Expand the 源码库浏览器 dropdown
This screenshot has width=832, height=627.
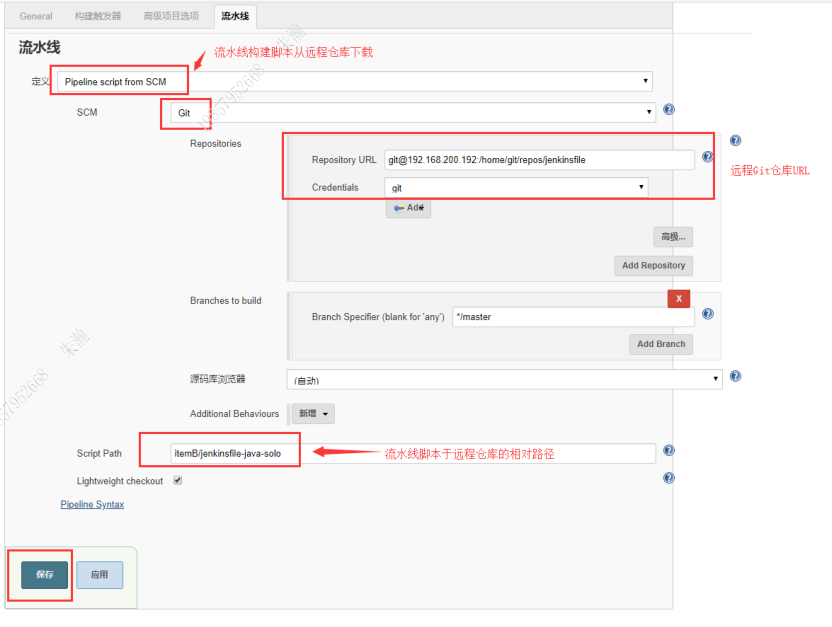[504, 380]
